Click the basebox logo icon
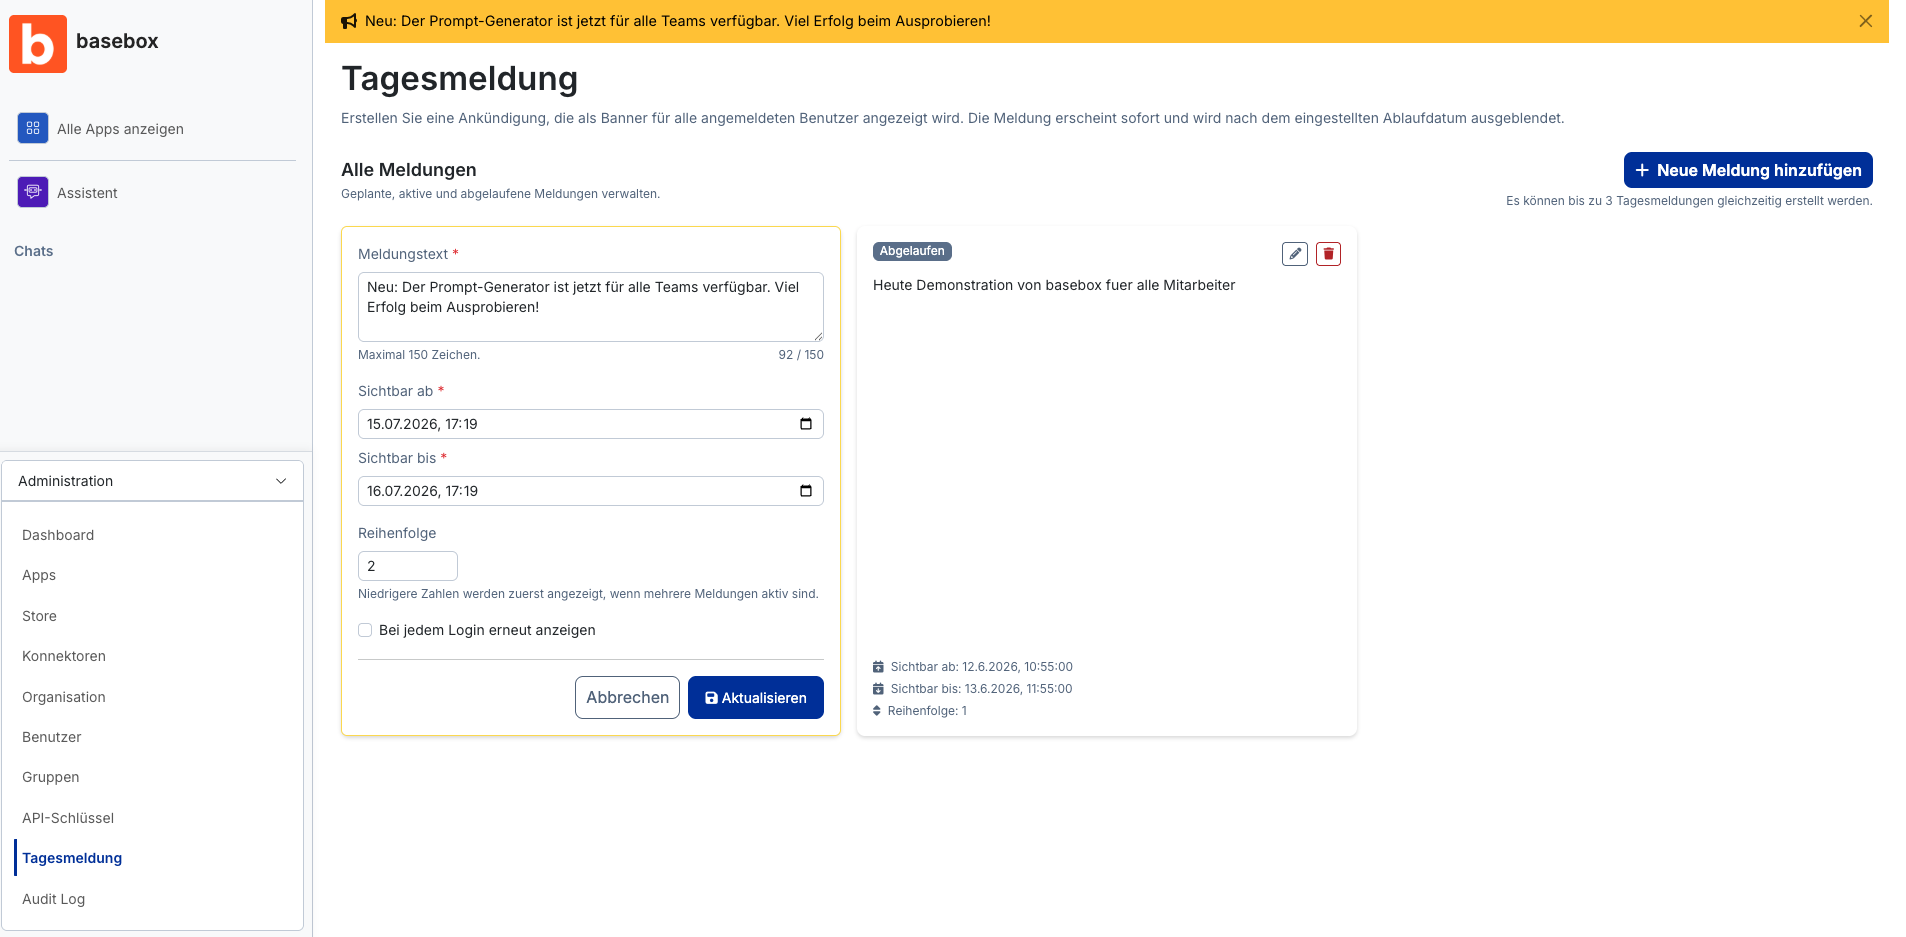1906x937 pixels. [x=38, y=44]
